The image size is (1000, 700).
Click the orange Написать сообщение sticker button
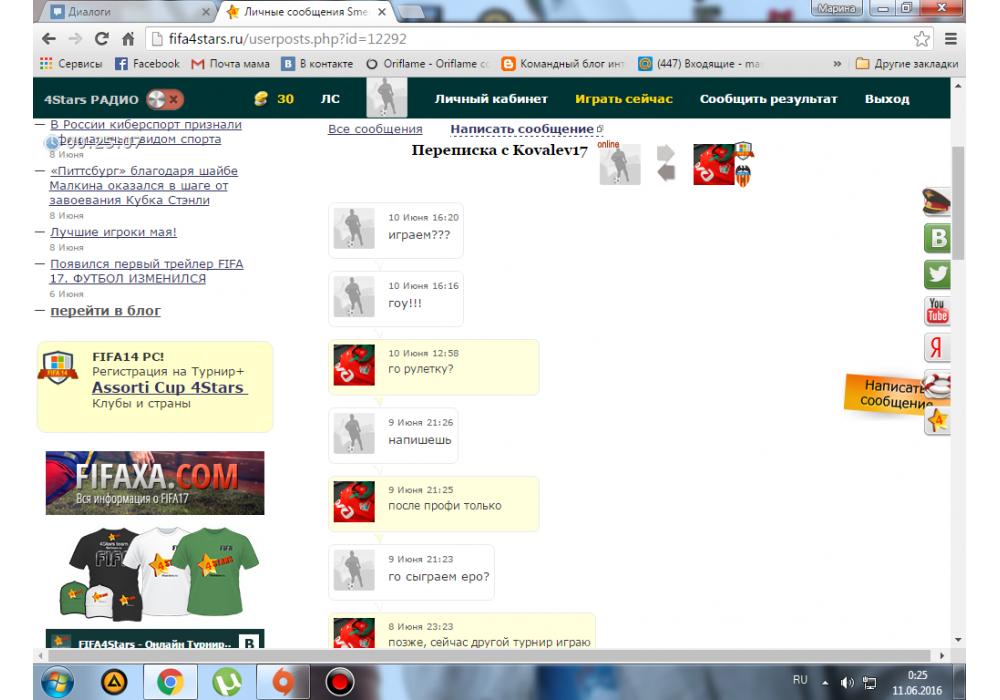895,394
